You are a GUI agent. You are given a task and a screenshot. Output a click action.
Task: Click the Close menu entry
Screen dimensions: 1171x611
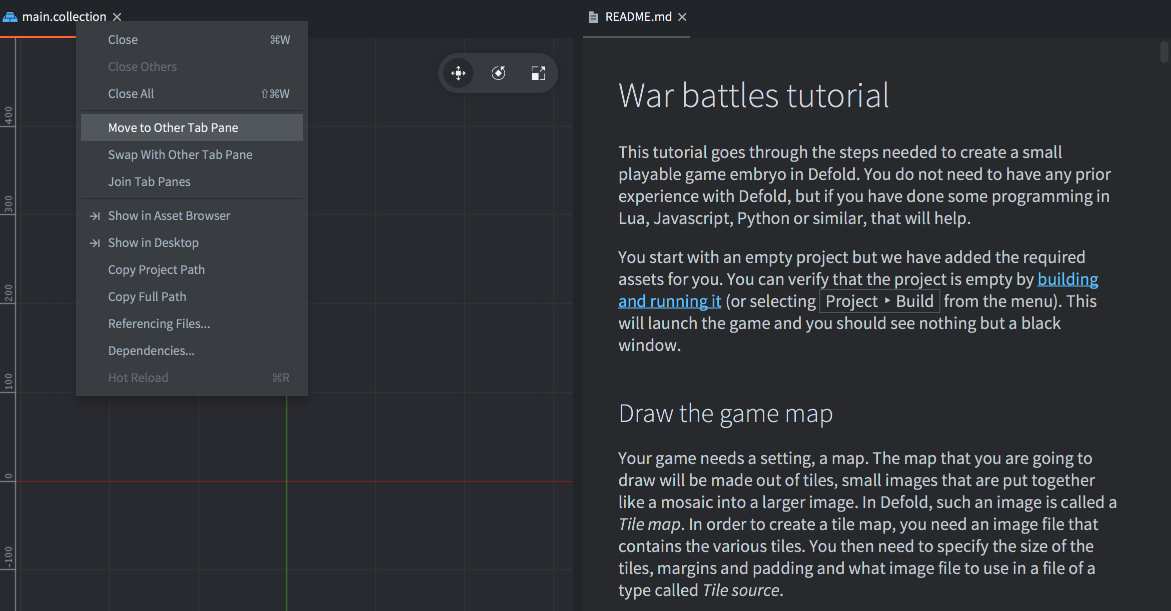[x=123, y=40]
